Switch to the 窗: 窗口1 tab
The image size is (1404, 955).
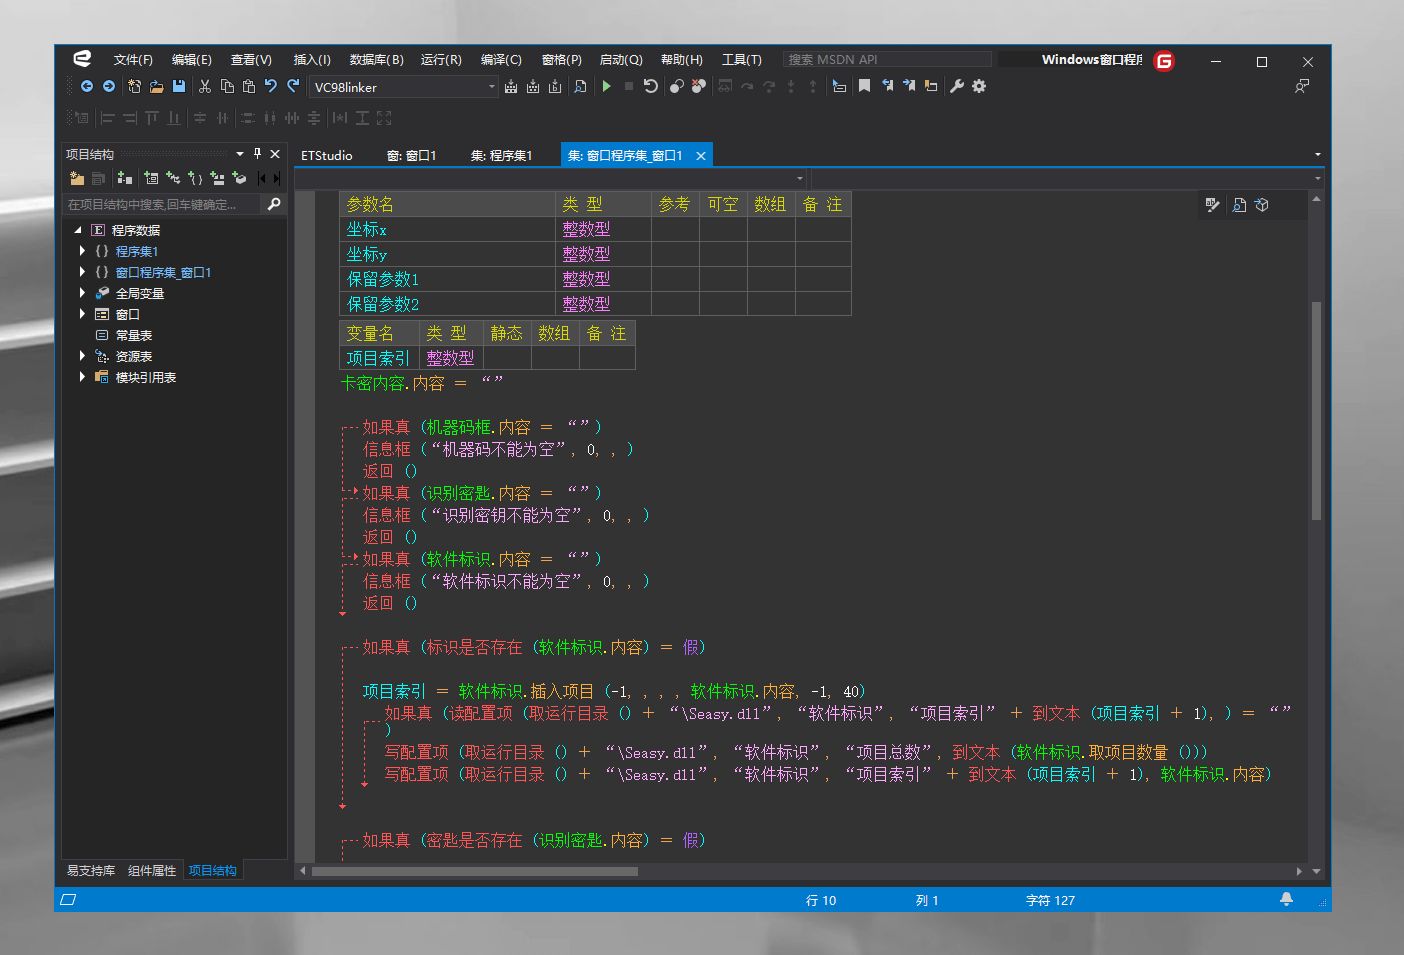tap(411, 155)
